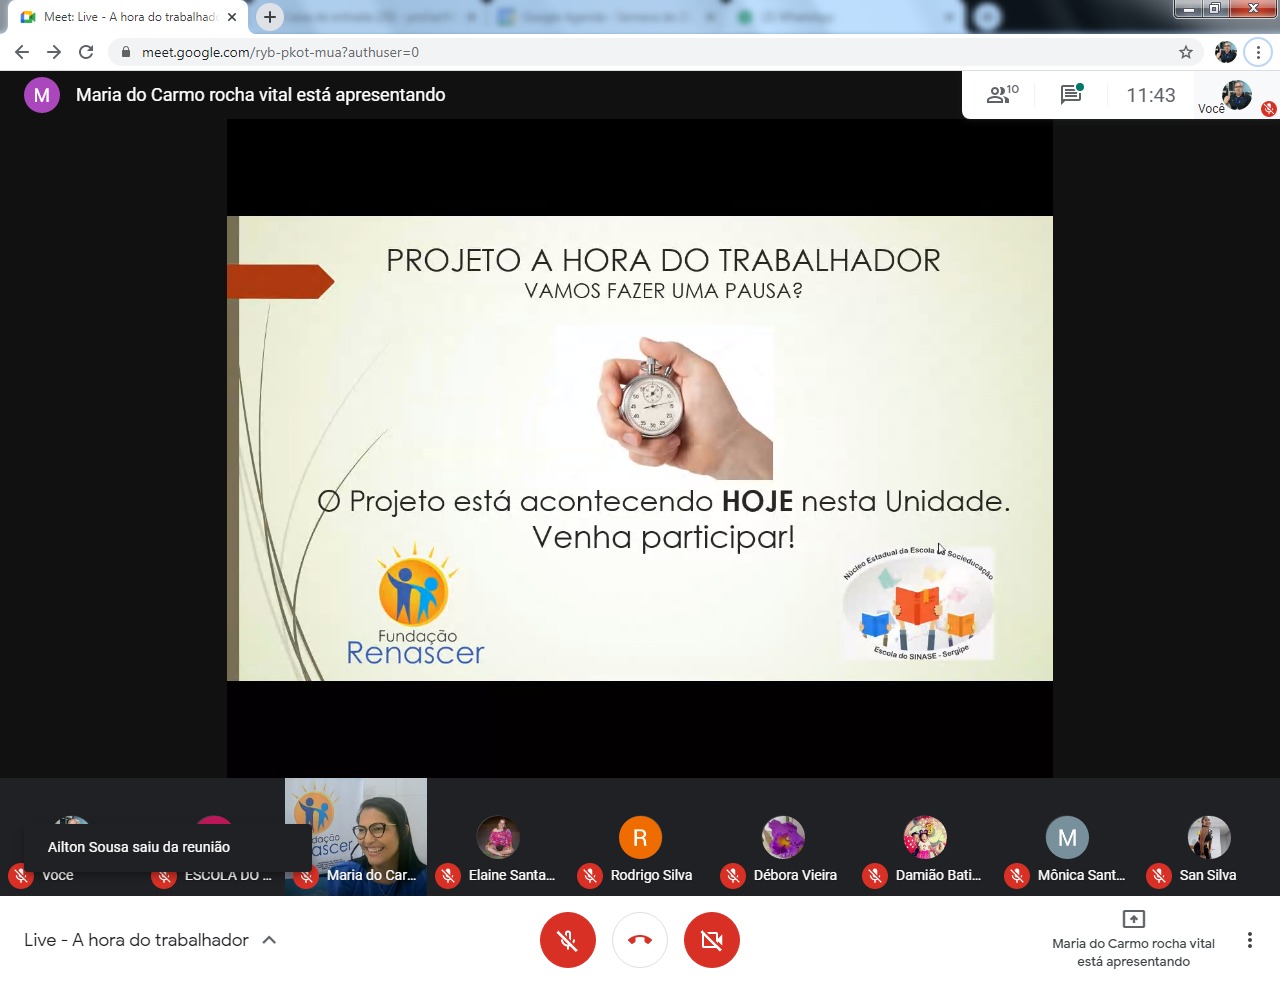Open the chat panel in Meet

(x=1071, y=93)
